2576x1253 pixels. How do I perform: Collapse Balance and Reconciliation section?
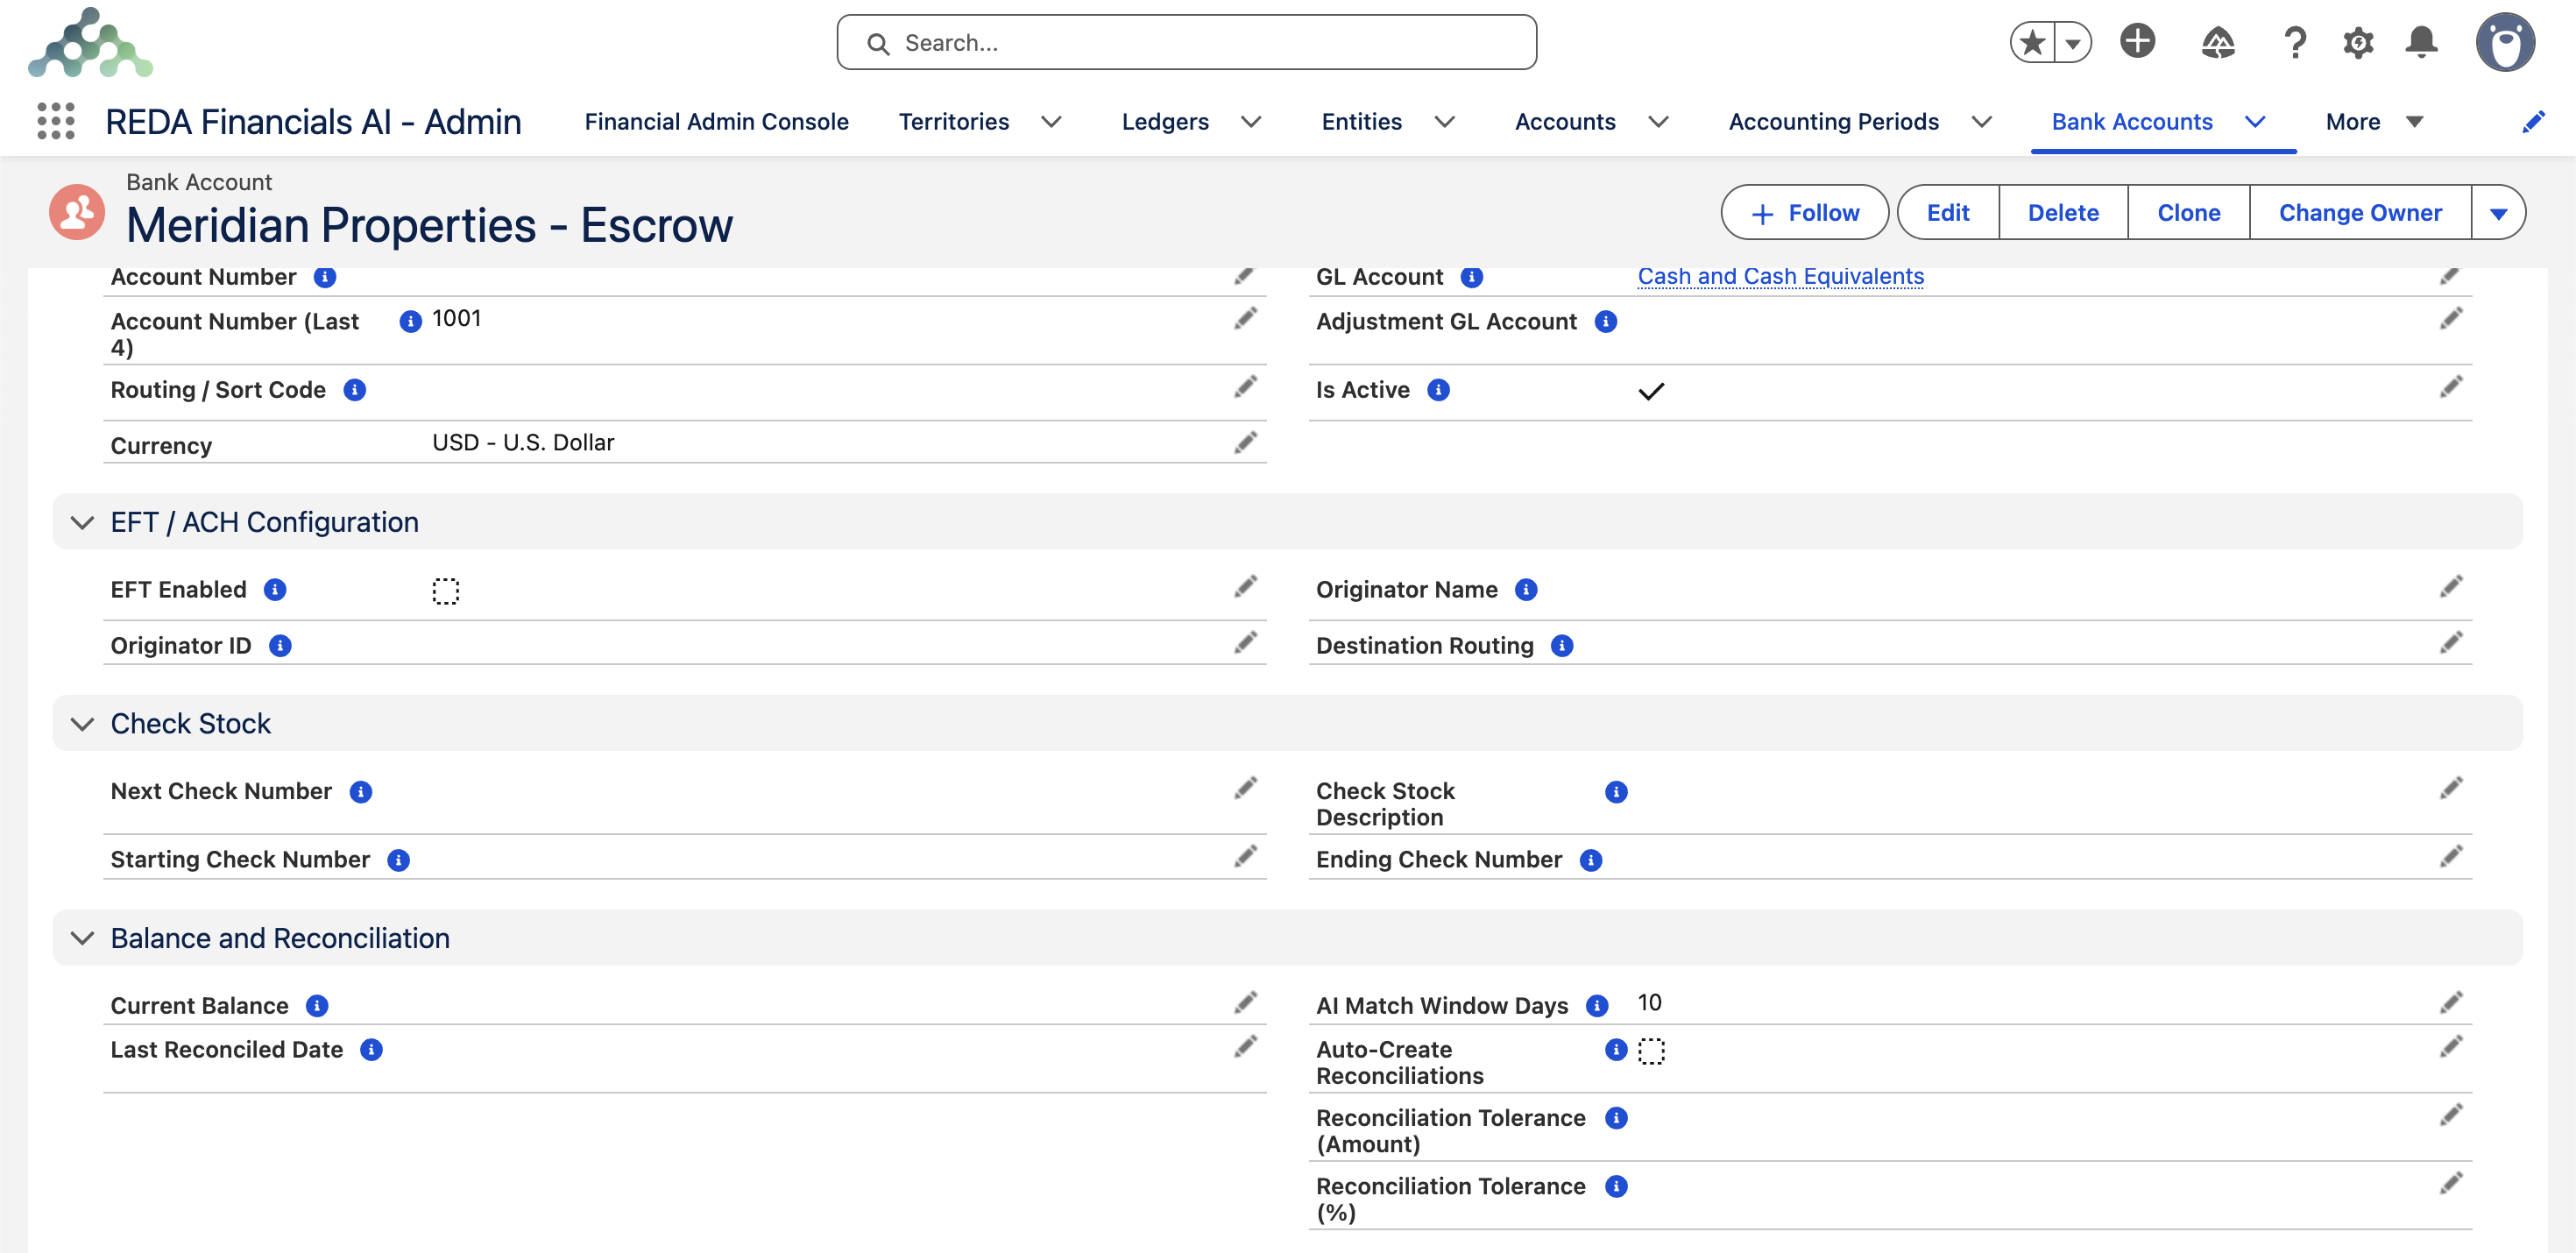83,938
